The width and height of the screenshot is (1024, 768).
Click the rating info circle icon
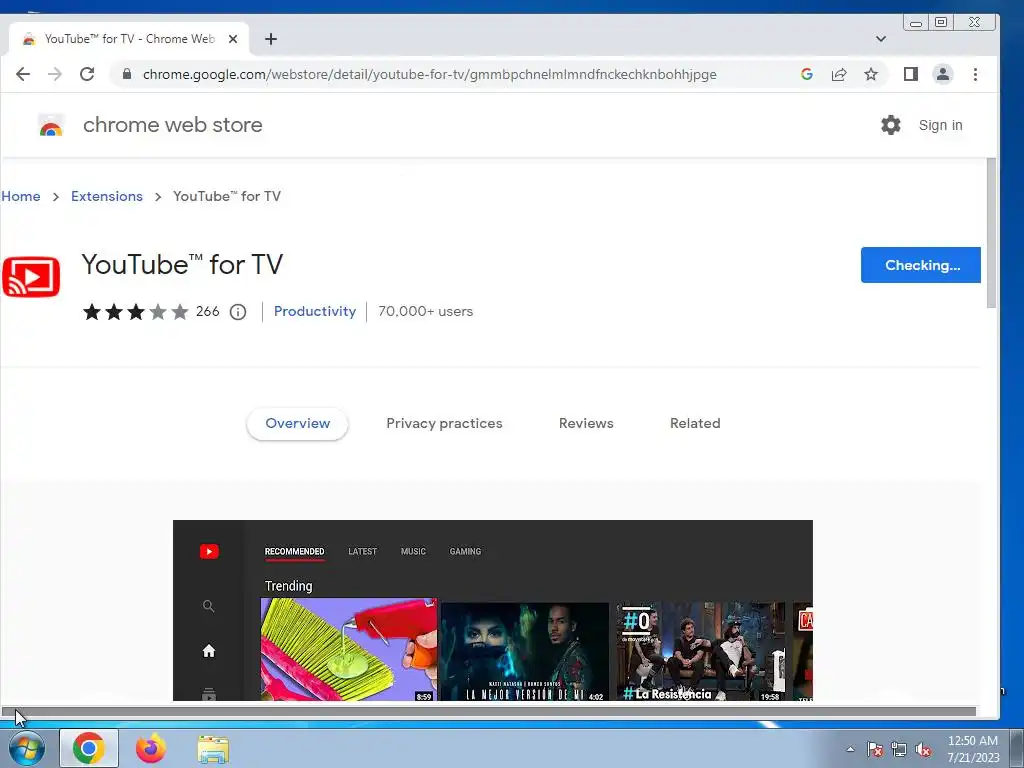(238, 312)
